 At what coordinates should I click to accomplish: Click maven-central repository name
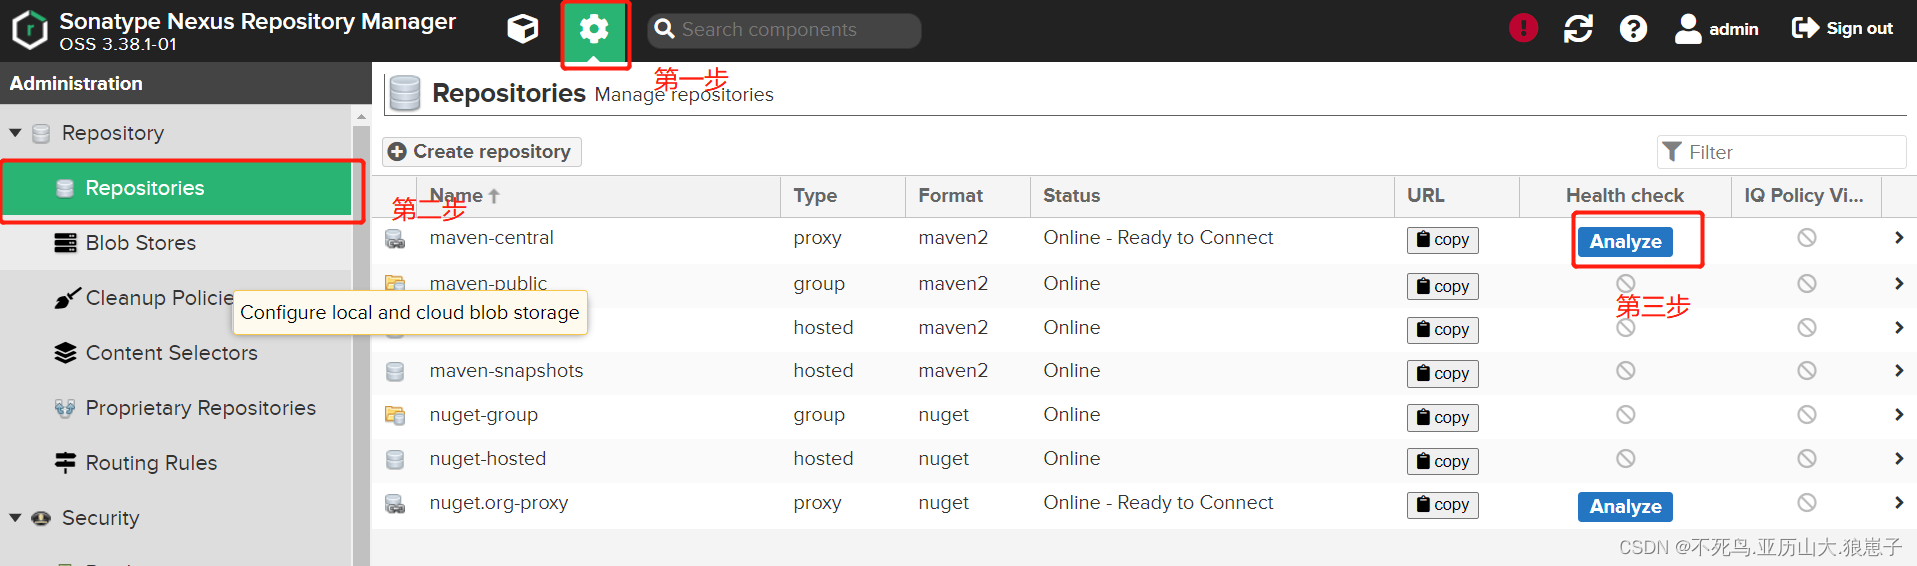click(491, 238)
